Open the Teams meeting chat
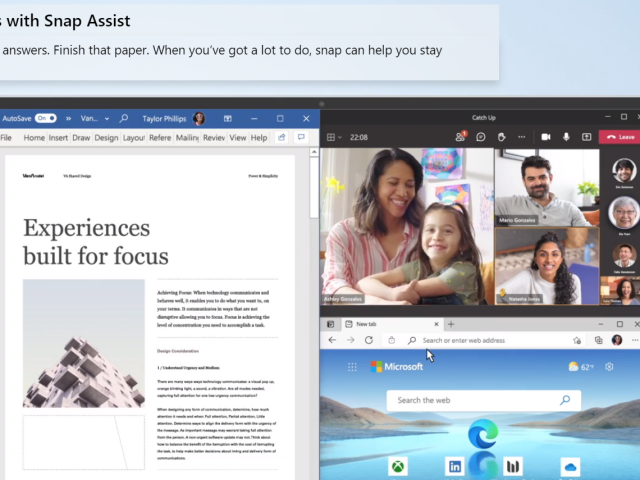Viewport: 640px width, 480px height. 481,137
